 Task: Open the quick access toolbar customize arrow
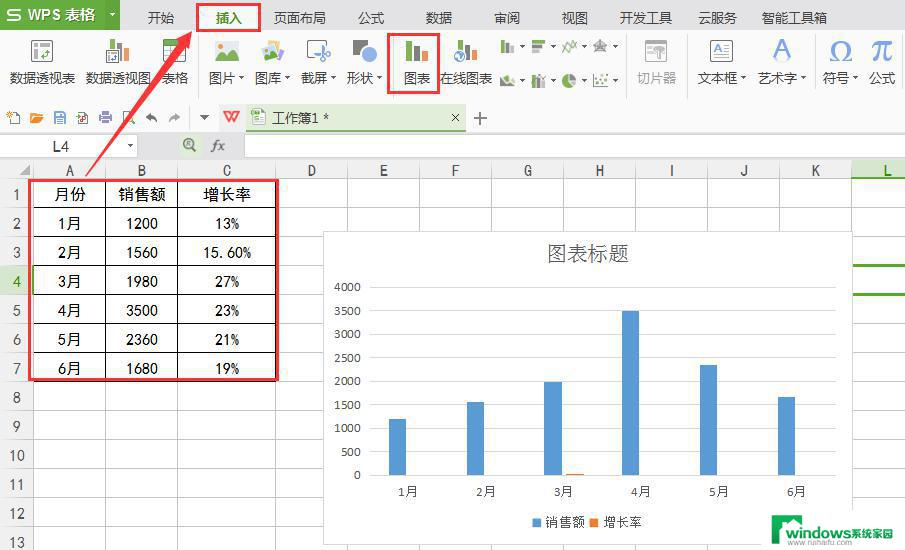tap(204, 118)
